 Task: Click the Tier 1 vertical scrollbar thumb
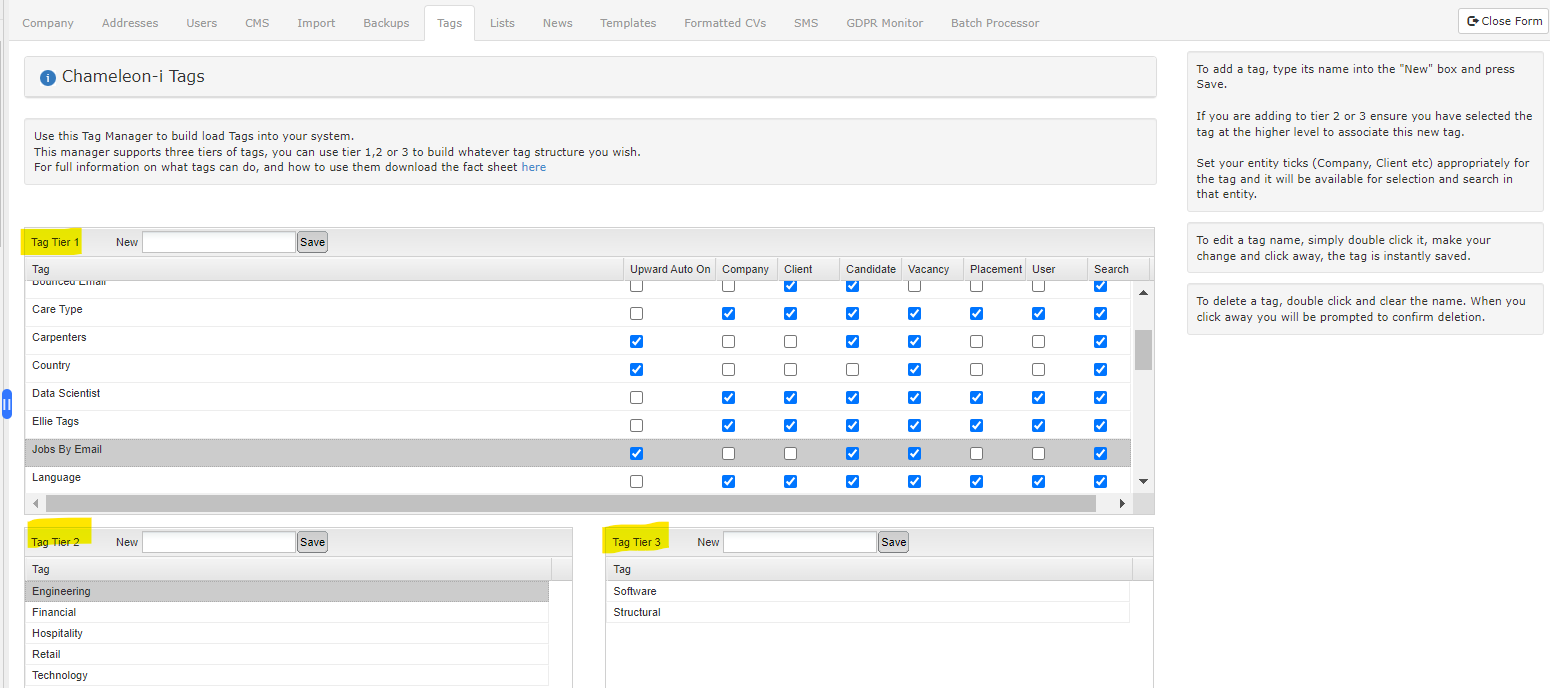coord(1143,350)
